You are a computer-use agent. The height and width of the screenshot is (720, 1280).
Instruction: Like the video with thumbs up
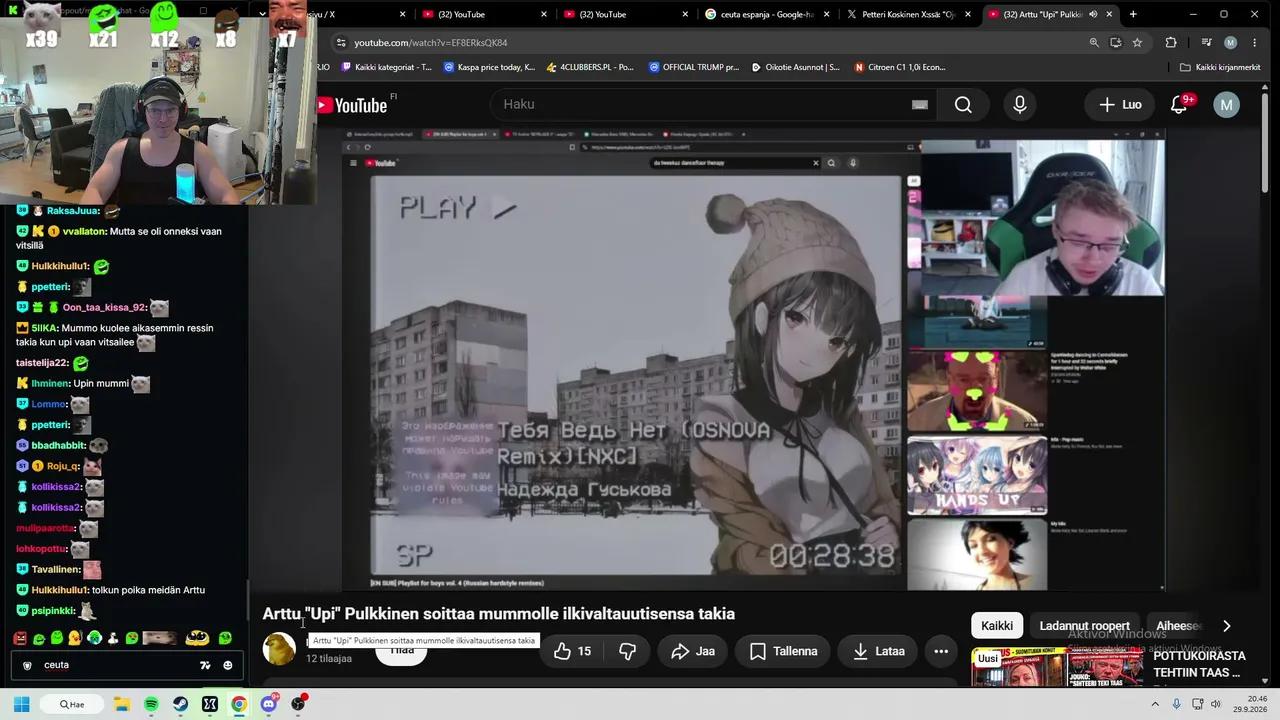(x=573, y=651)
